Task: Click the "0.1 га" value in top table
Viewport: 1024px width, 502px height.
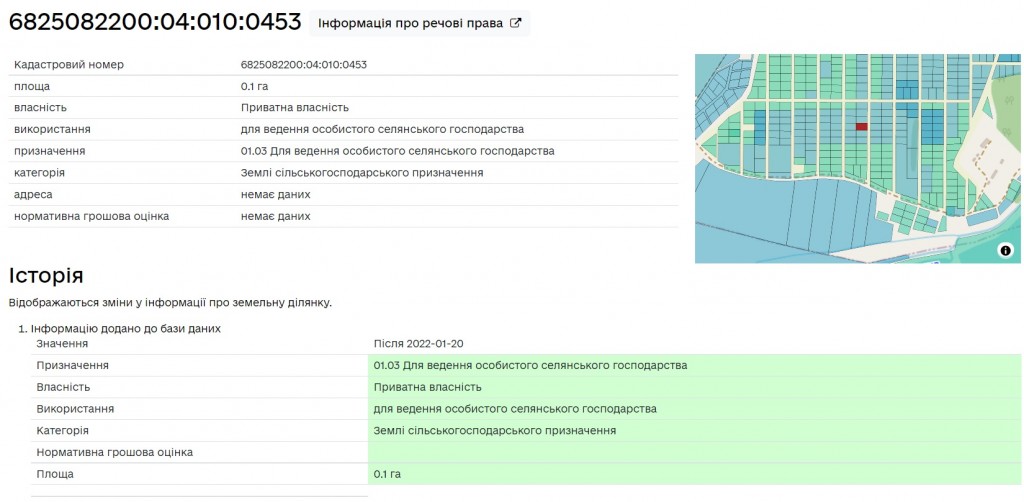Action: point(255,86)
